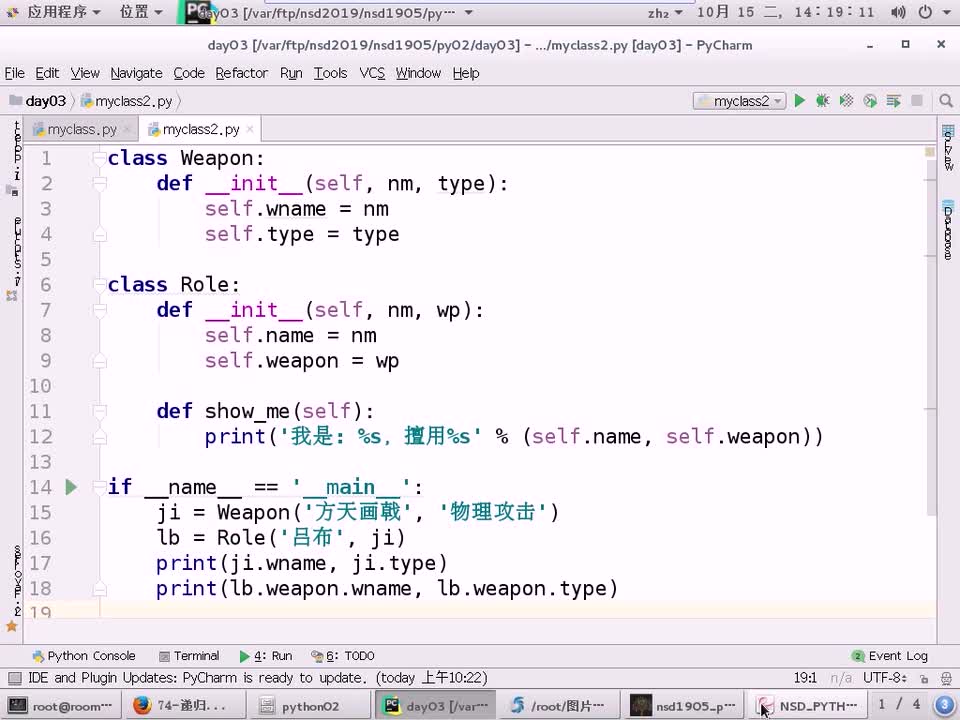Screen dimensions: 960x720
Task: Open Firefox taskbar window 74-递归
Action: point(186,706)
